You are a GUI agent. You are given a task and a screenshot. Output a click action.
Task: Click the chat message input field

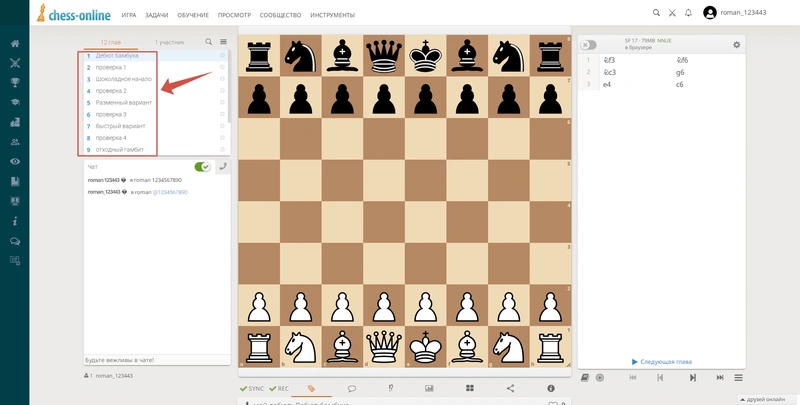(157, 360)
